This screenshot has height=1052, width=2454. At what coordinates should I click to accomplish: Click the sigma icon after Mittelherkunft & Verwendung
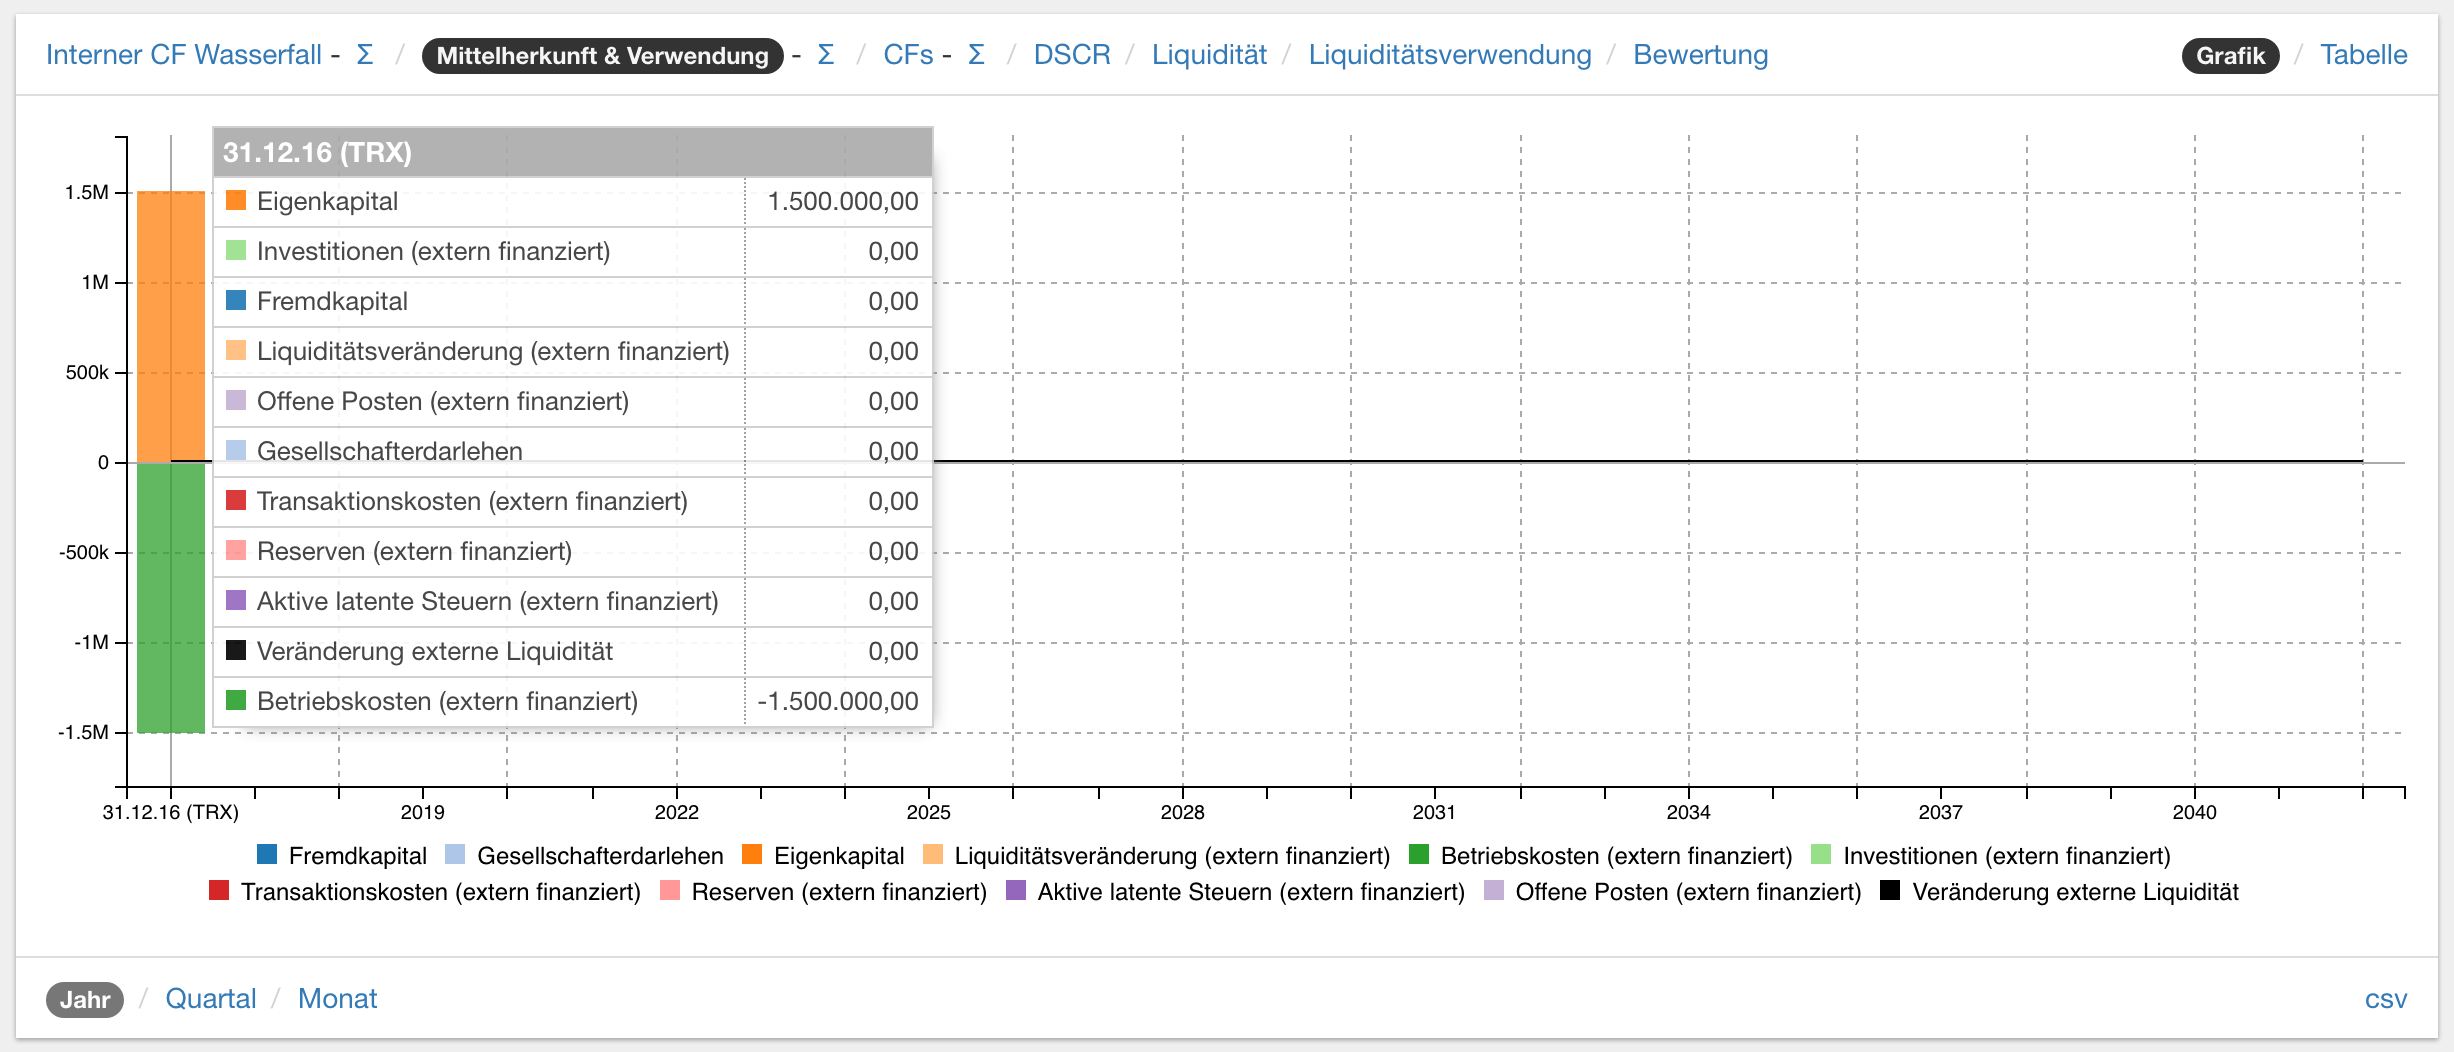point(825,55)
